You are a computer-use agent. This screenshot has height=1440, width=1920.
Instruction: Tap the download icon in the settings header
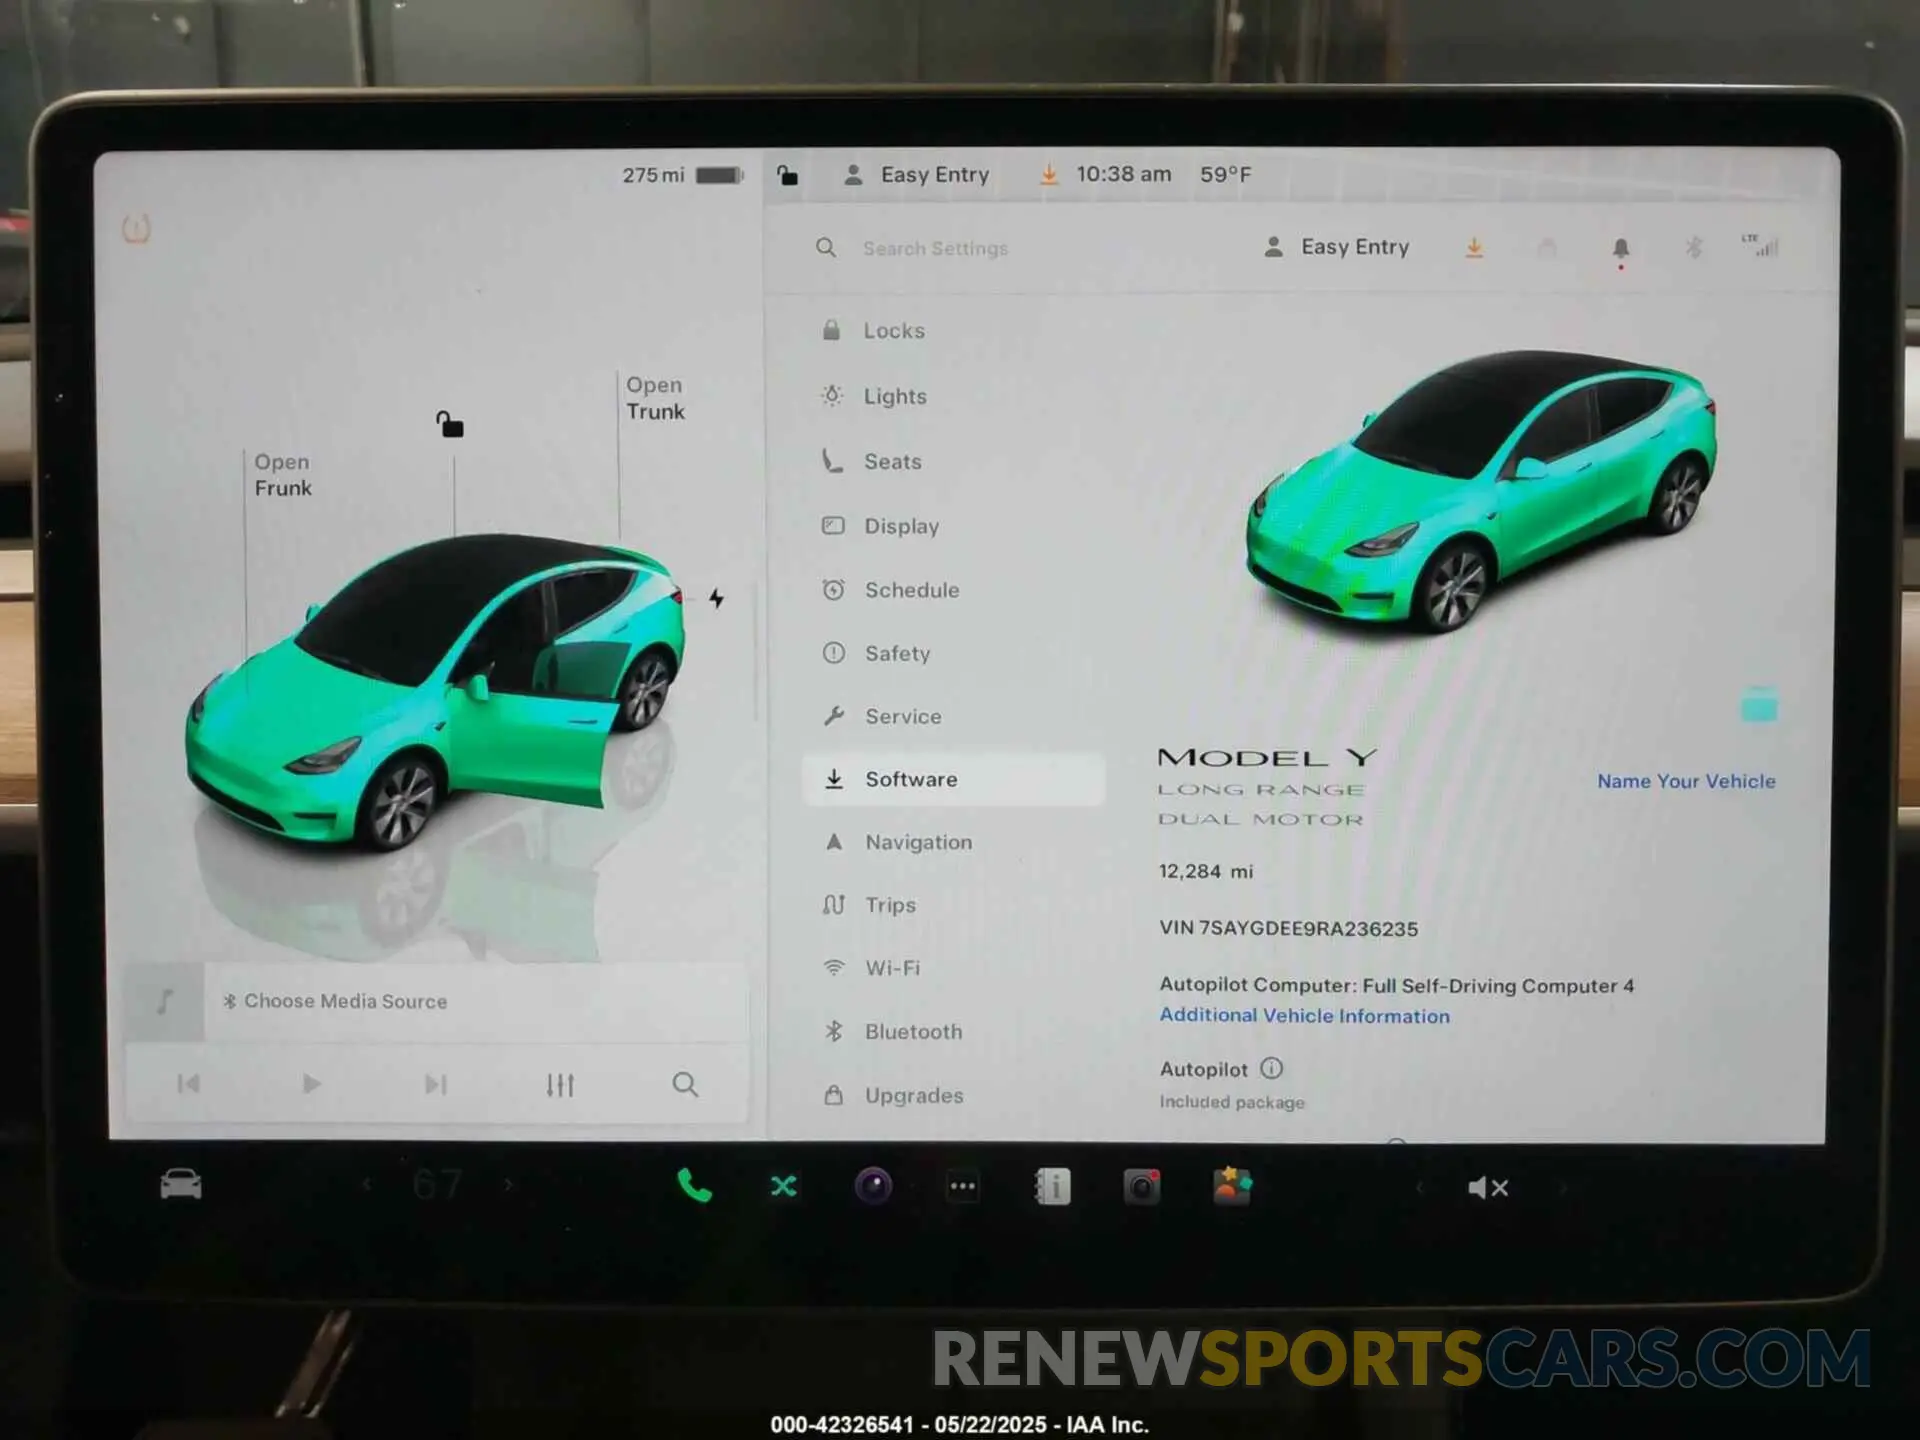point(1474,247)
